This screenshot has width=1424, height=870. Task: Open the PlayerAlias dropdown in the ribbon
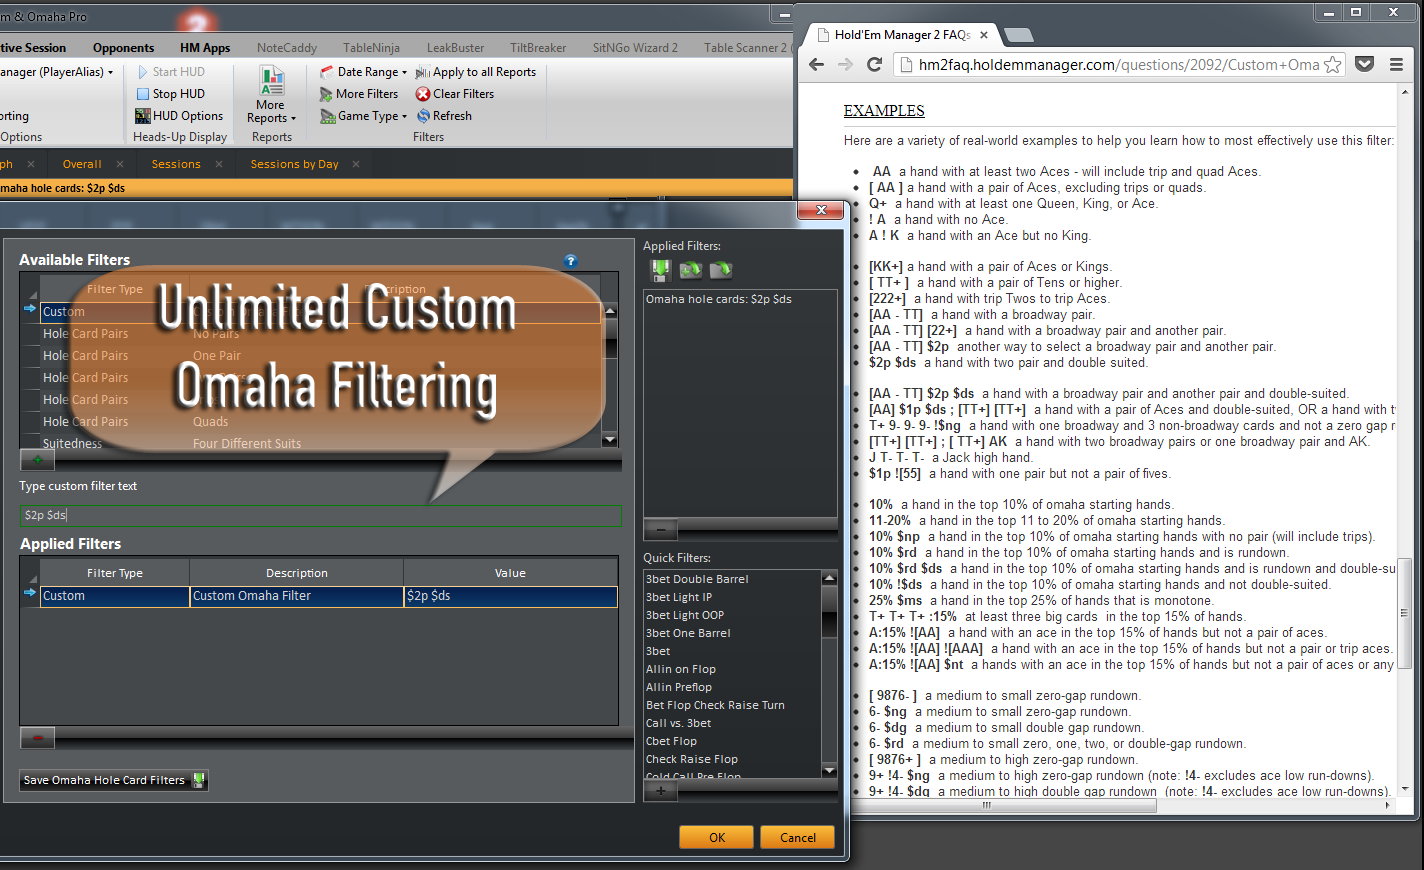pos(110,73)
